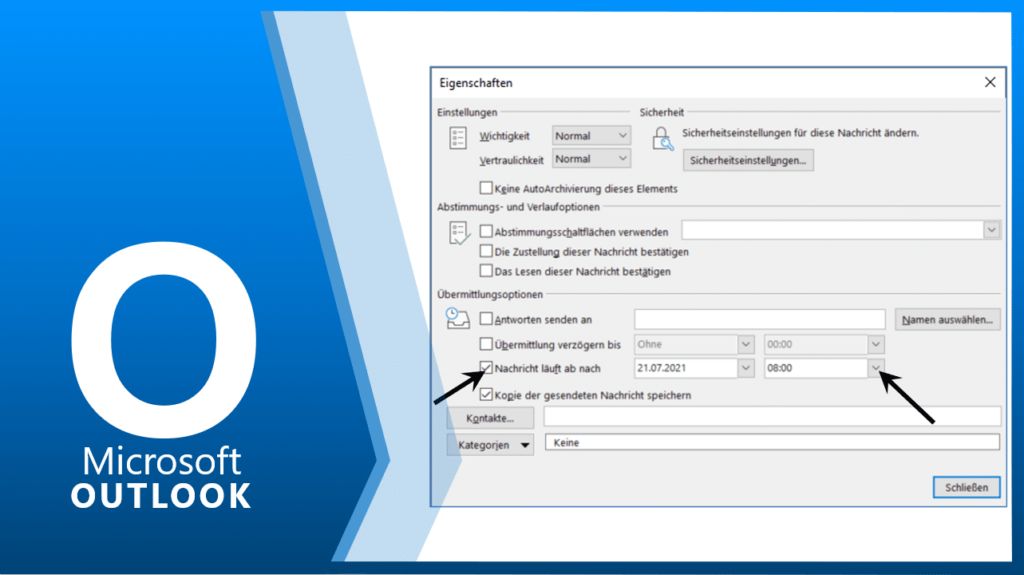Click the Kontakte text field

[772, 417]
